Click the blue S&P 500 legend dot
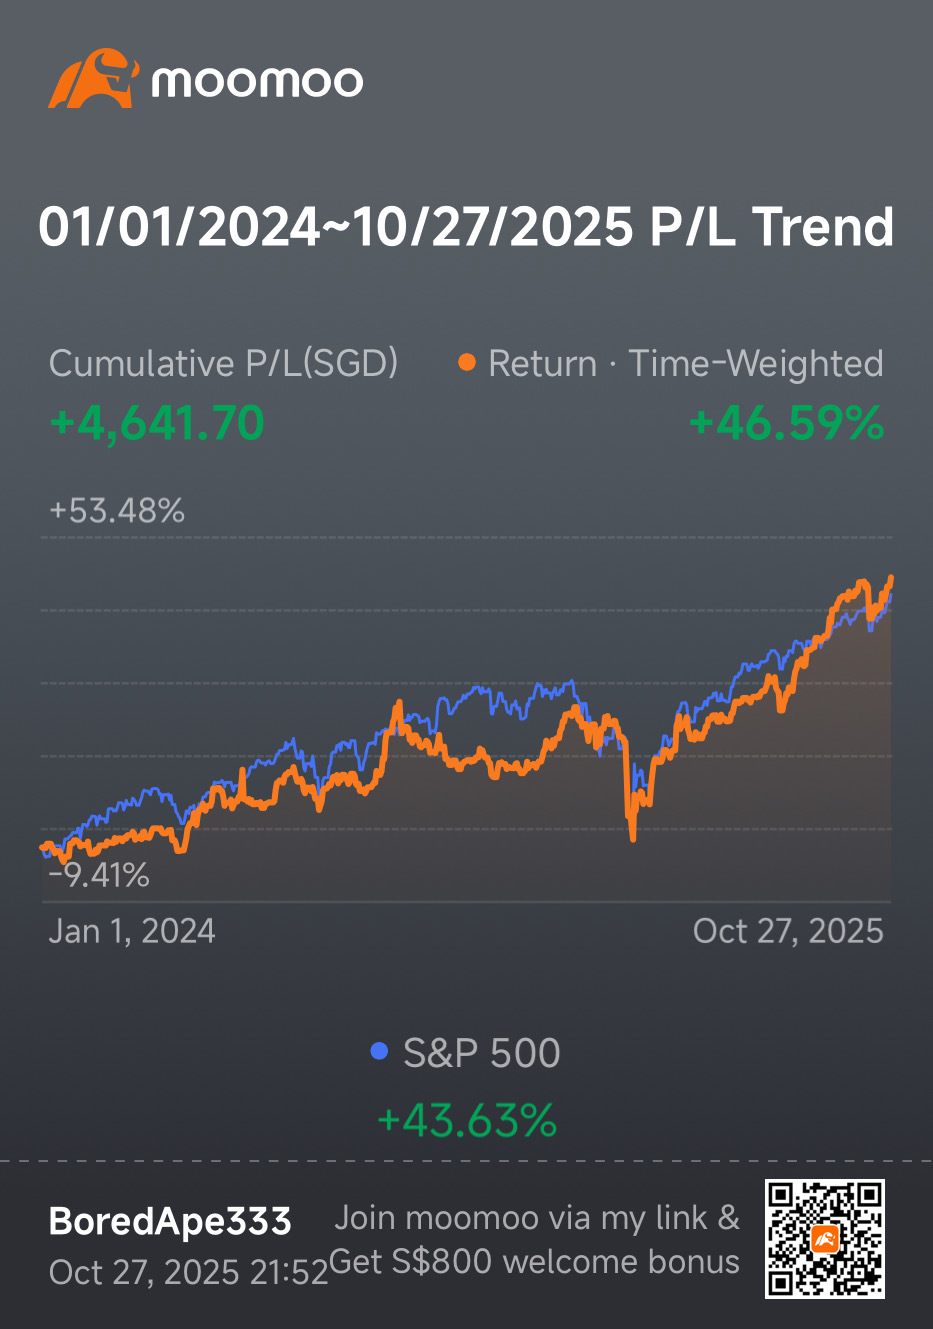 [x=379, y=1052]
